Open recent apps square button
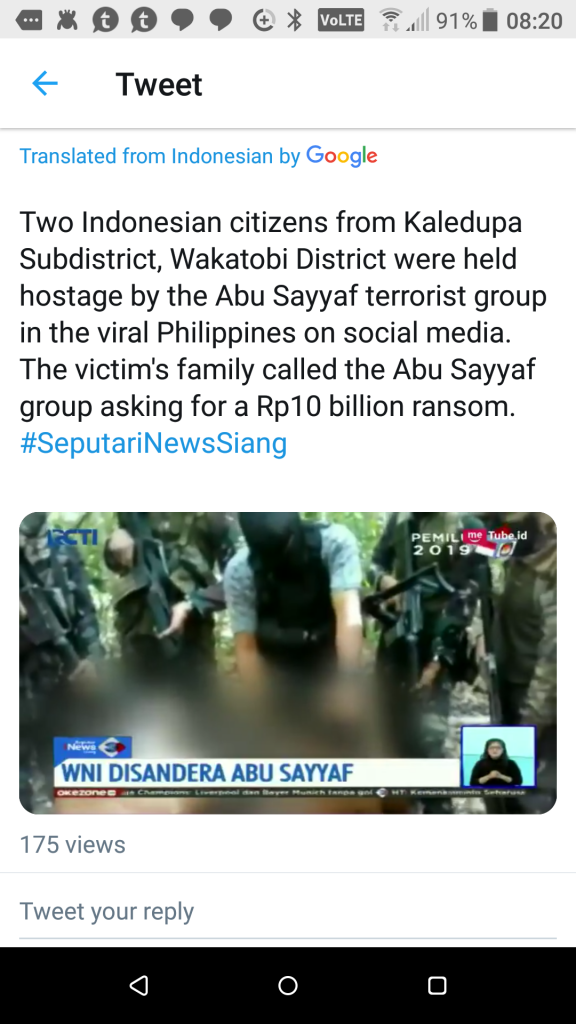Screen dimensions: 576x1024 [437, 985]
